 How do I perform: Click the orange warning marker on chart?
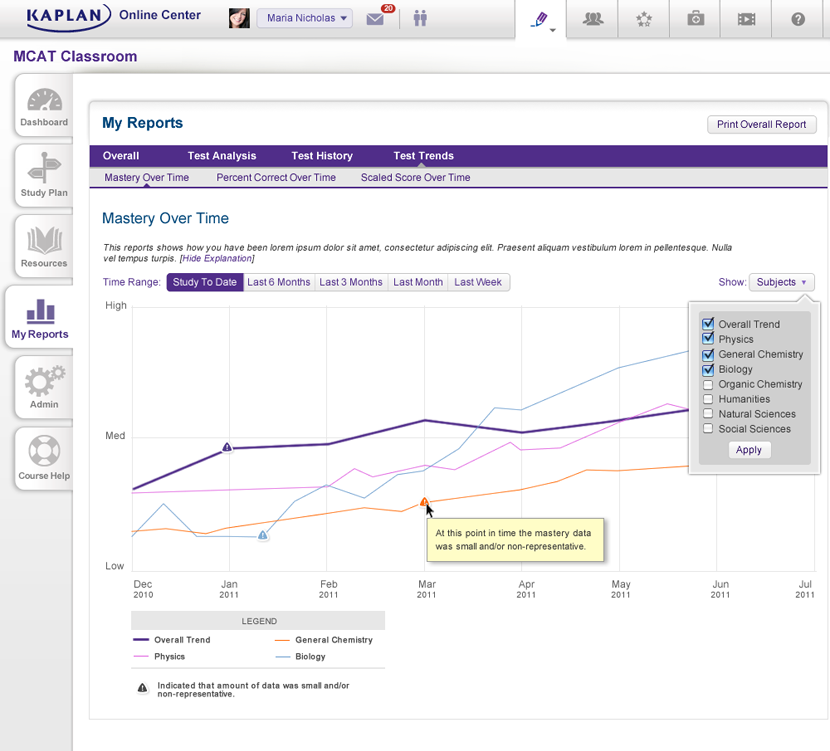pyautogui.click(x=425, y=502)
